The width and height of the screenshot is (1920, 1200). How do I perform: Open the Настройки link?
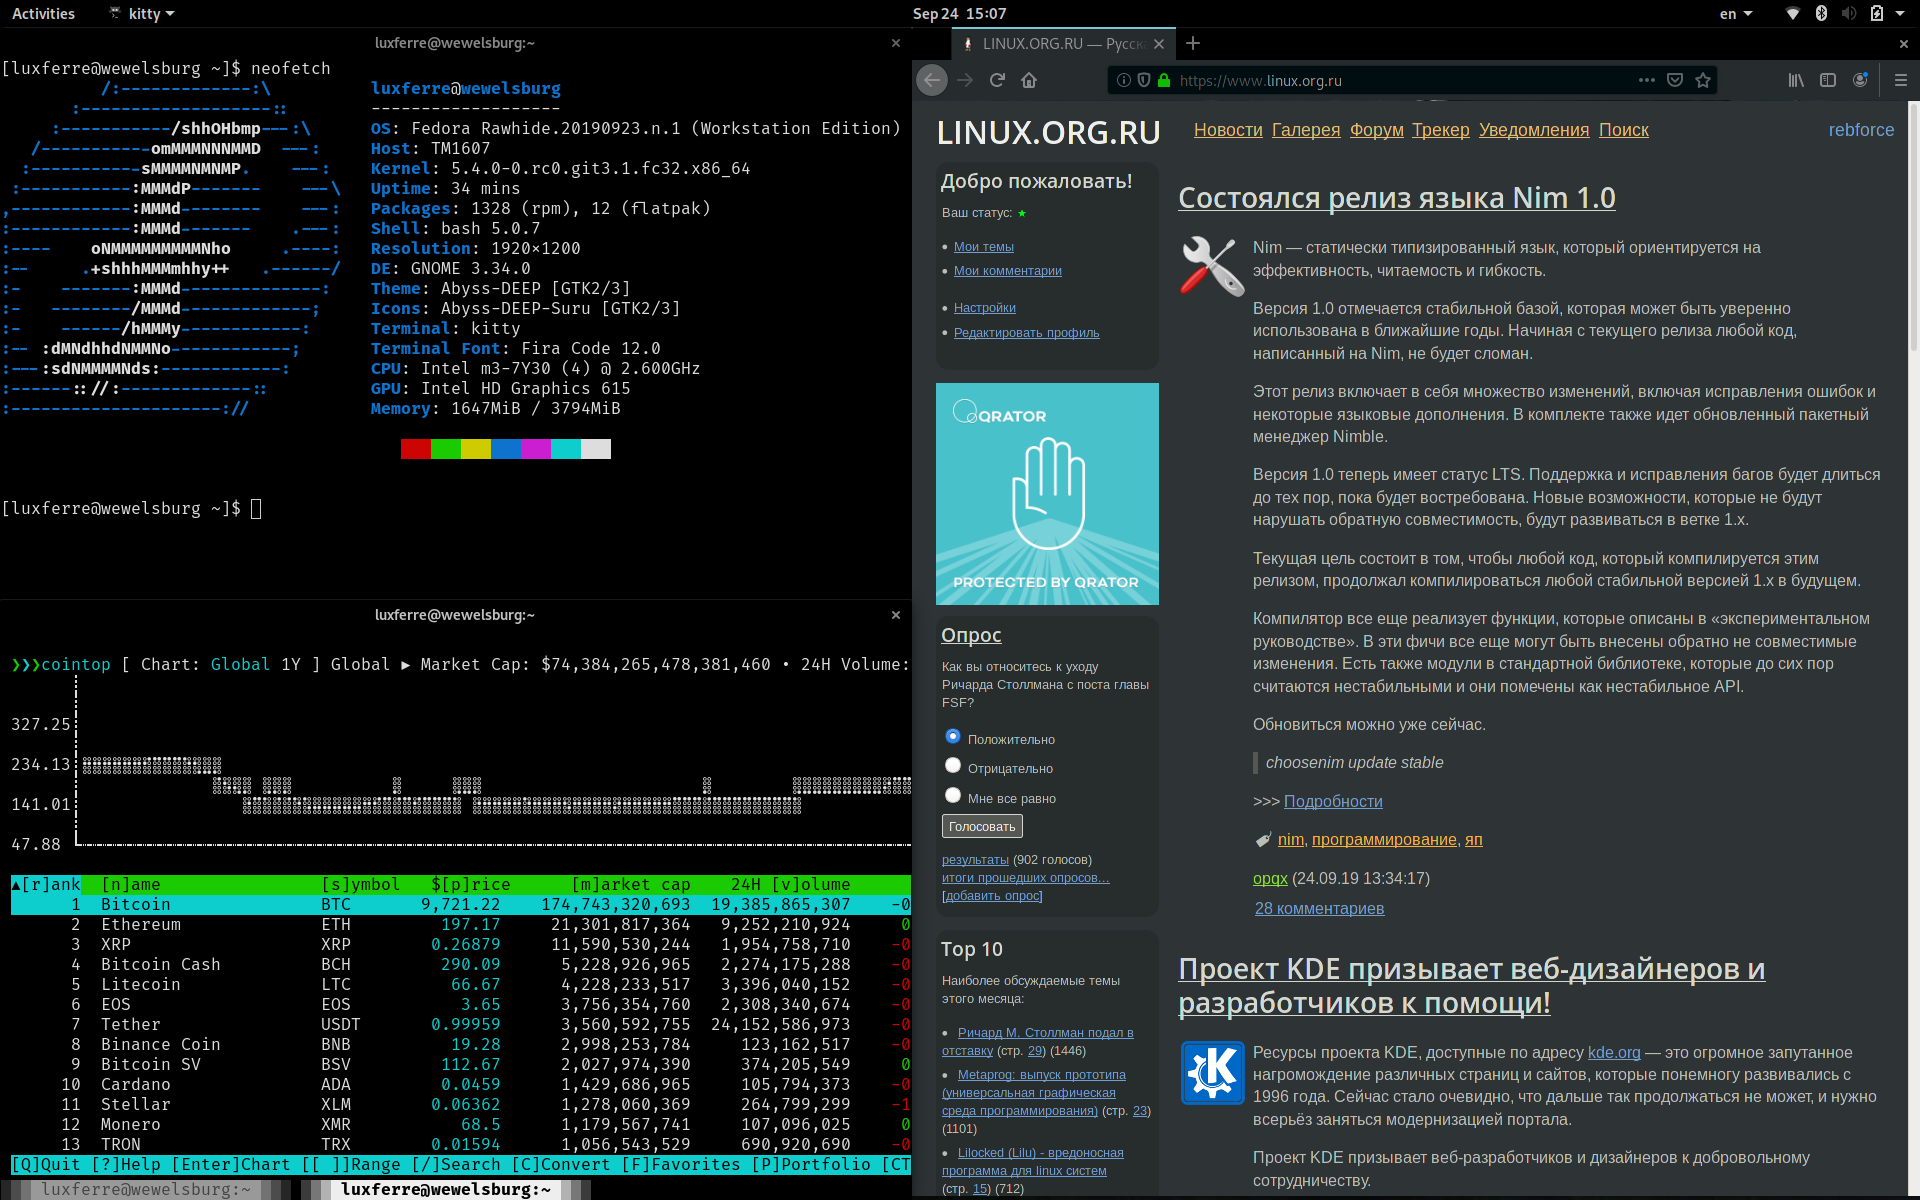pyautogui.click(x=985, y=308)
